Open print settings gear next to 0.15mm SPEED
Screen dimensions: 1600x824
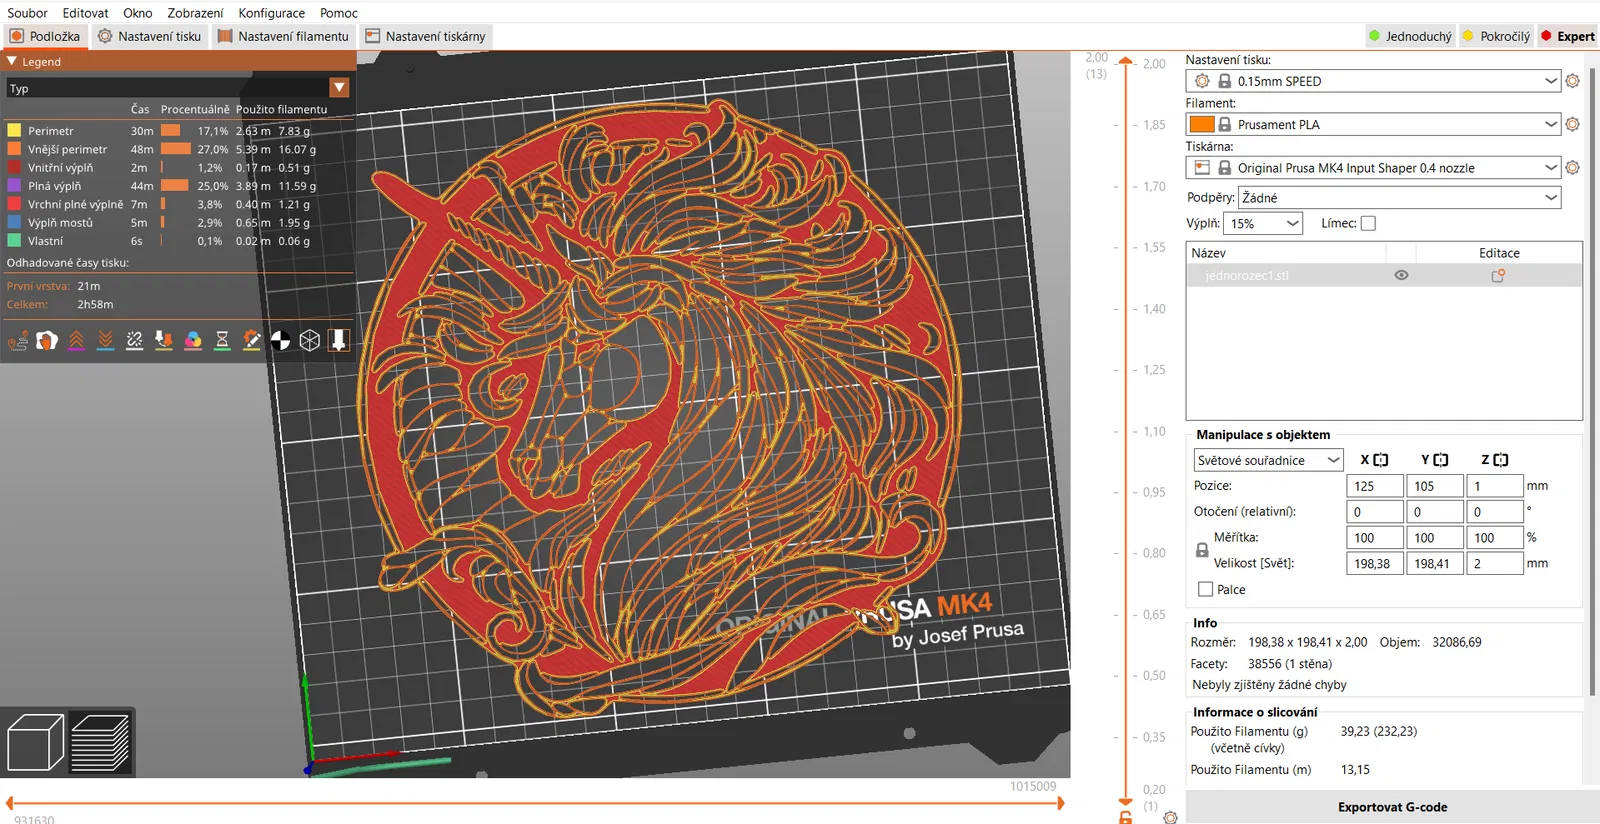pos(1572,81)
